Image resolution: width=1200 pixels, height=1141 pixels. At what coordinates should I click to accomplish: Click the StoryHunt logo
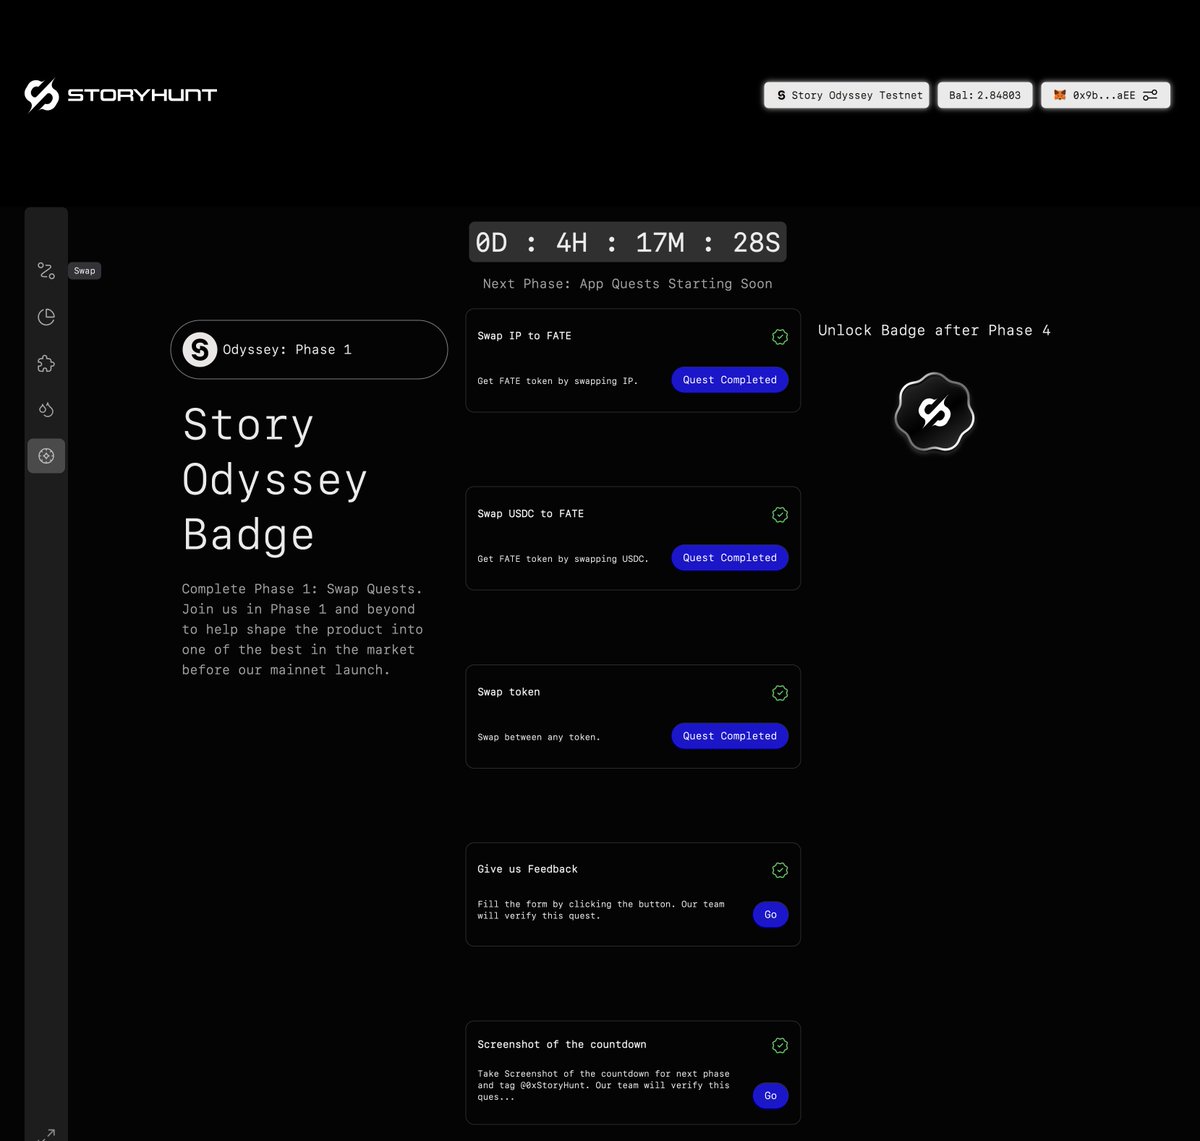click(x=121, y=95)
